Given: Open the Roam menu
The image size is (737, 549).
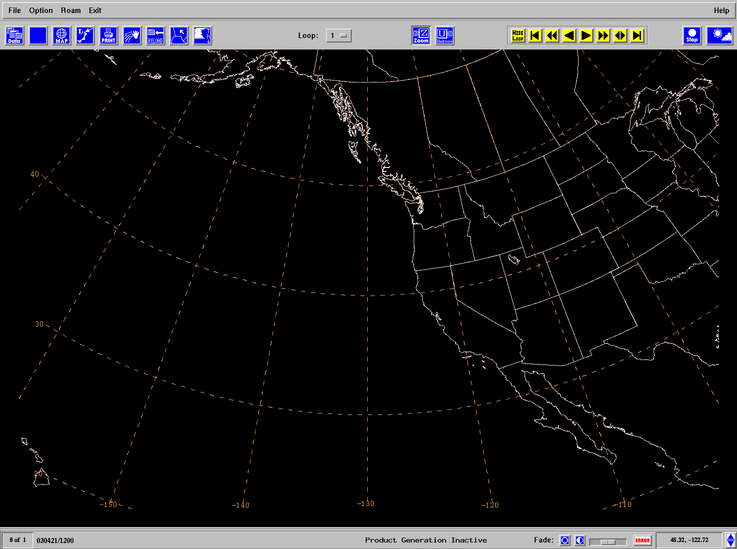Looking at the screenshot, I should point(71,10).
